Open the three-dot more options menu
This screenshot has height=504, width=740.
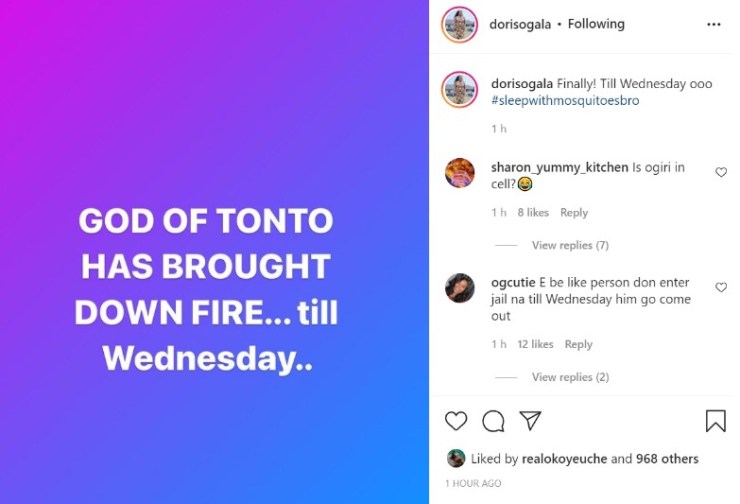(x=714, y=24)
